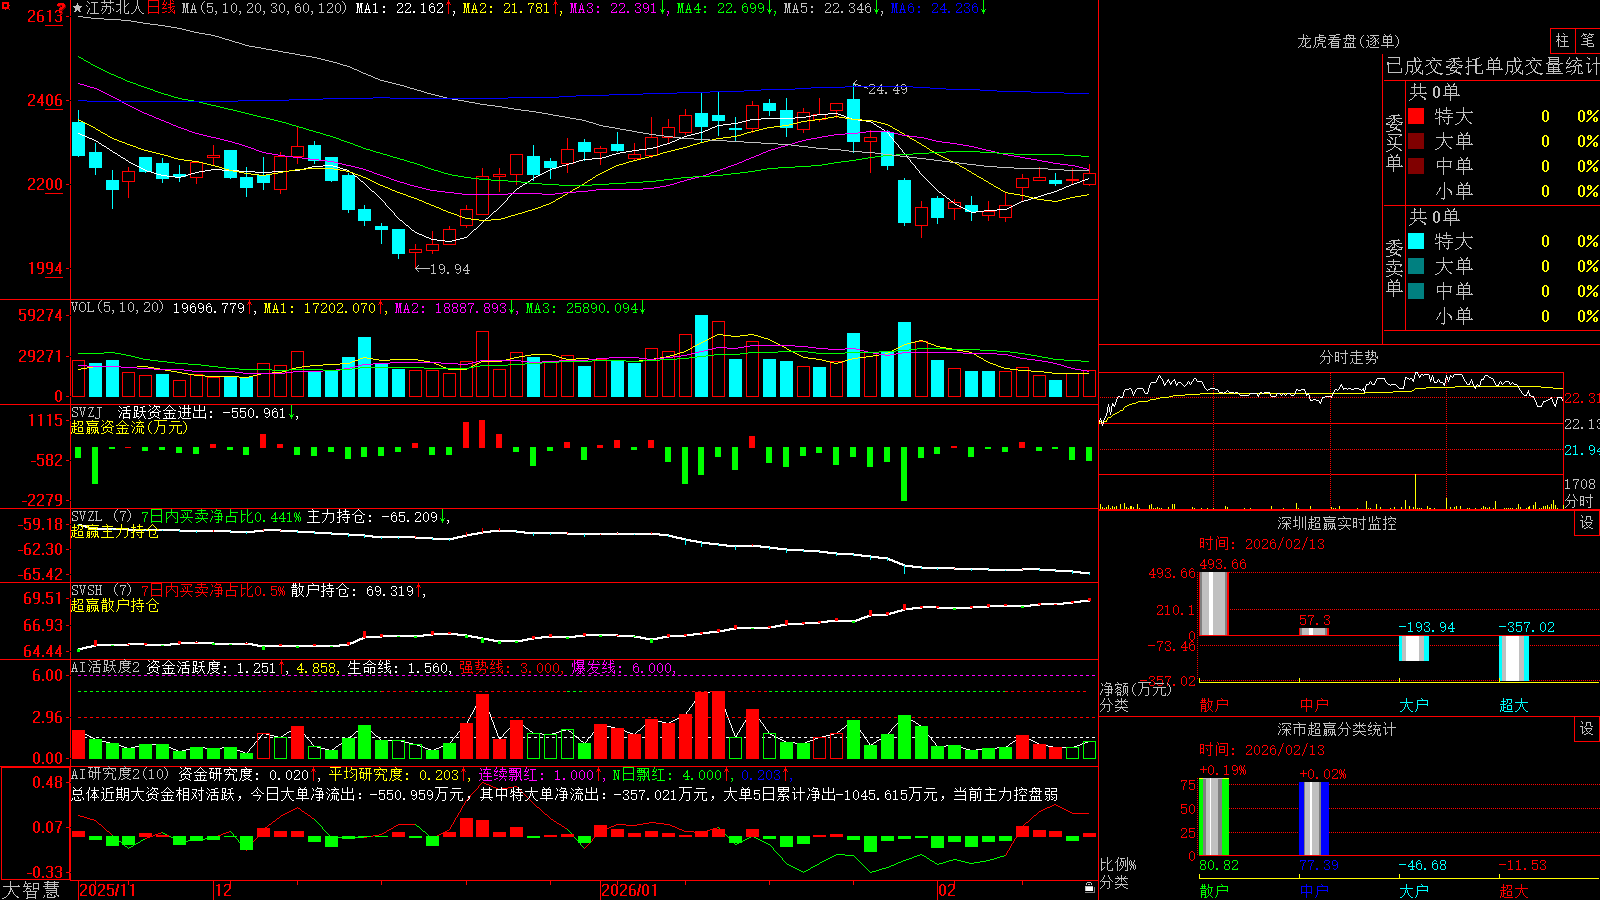Click the AI研究度2(10) indicator label

pos(121,775)
